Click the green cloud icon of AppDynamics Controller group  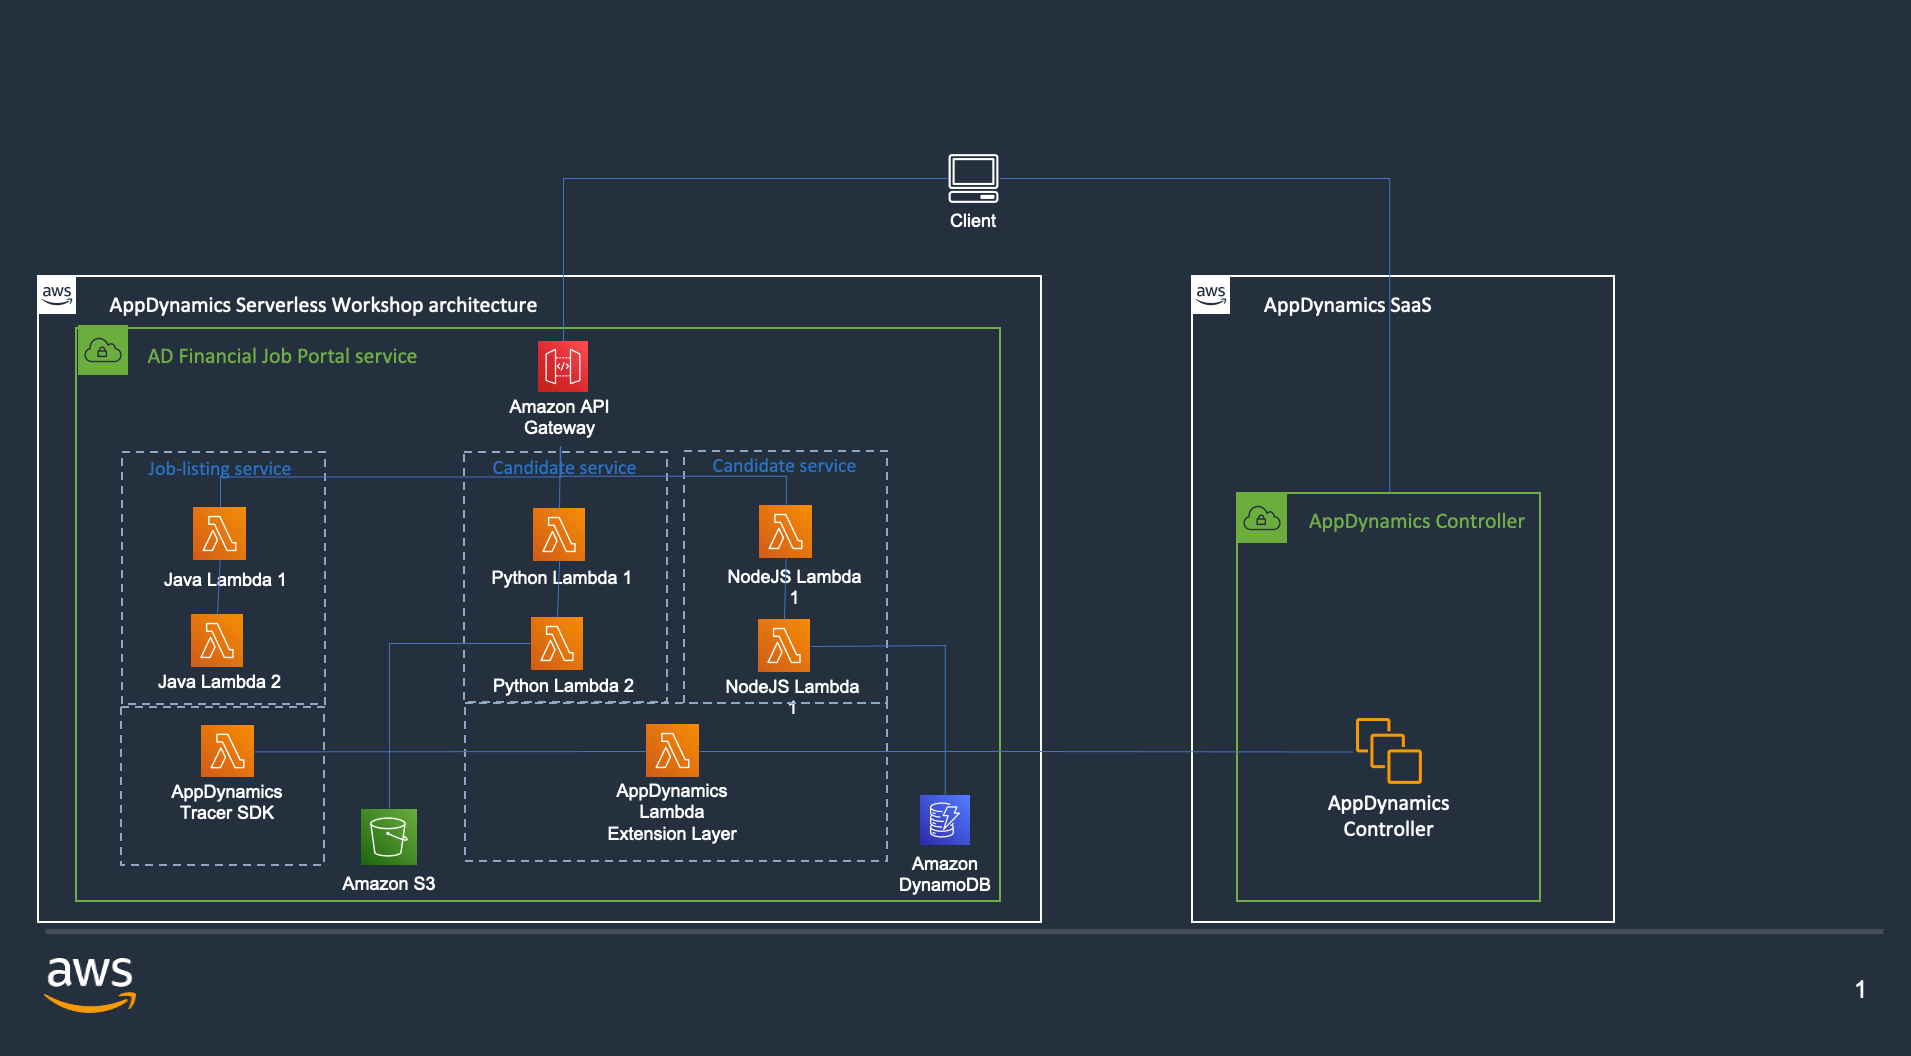tap(1262, 519)
